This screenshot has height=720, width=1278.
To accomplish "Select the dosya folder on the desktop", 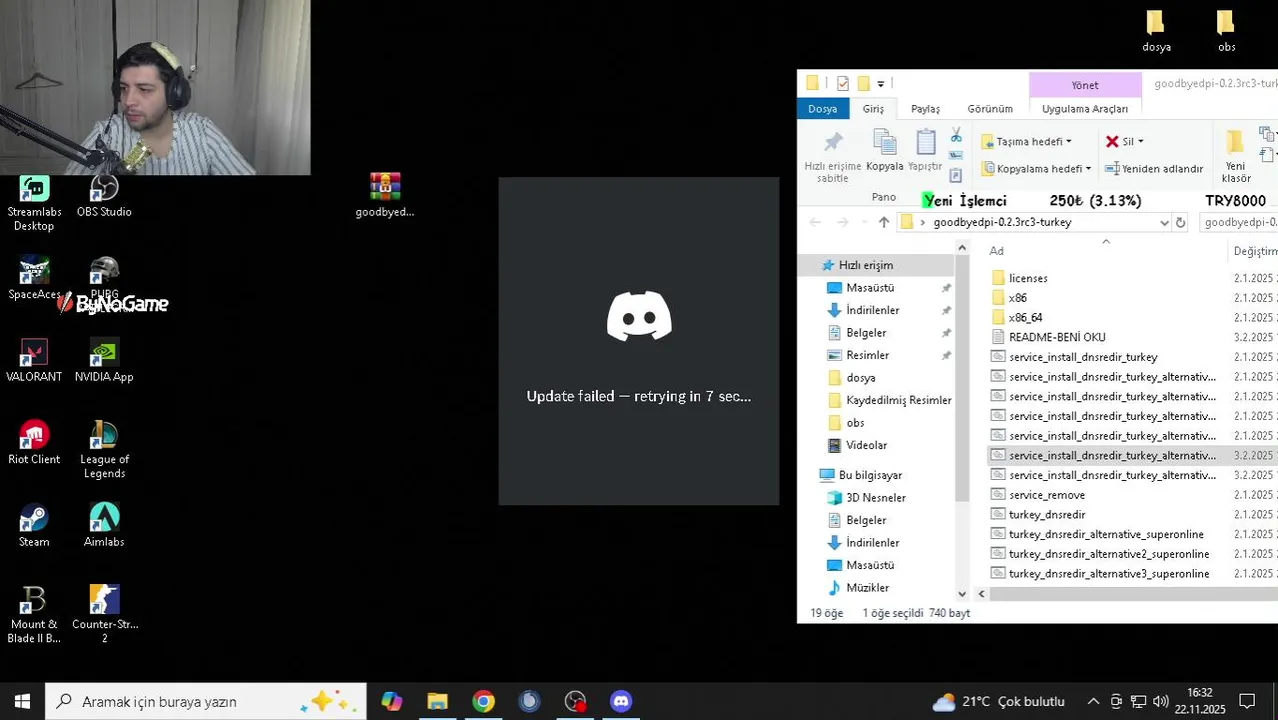I will (1156, 31).
